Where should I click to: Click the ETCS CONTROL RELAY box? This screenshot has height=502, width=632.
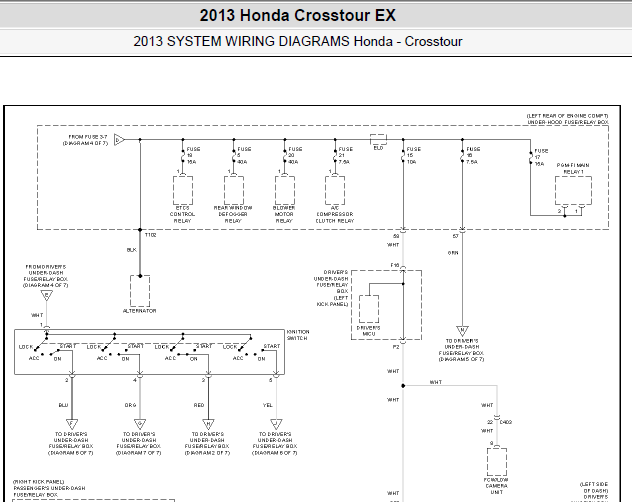point(183,190)
